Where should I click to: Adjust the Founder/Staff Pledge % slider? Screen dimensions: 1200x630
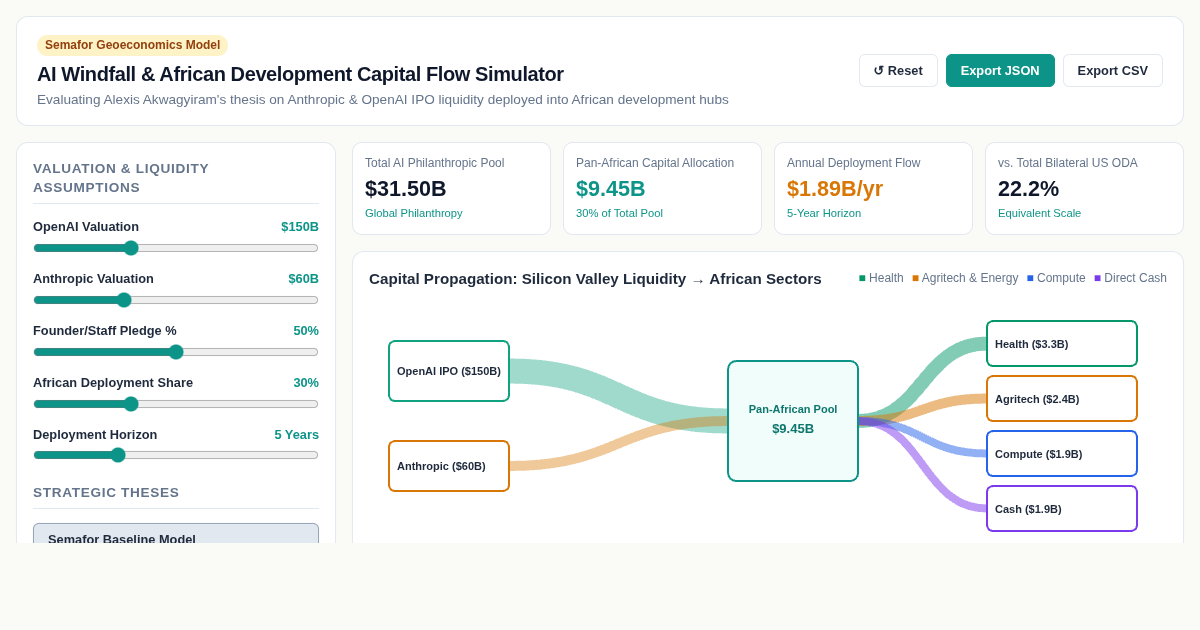[176, 352]
